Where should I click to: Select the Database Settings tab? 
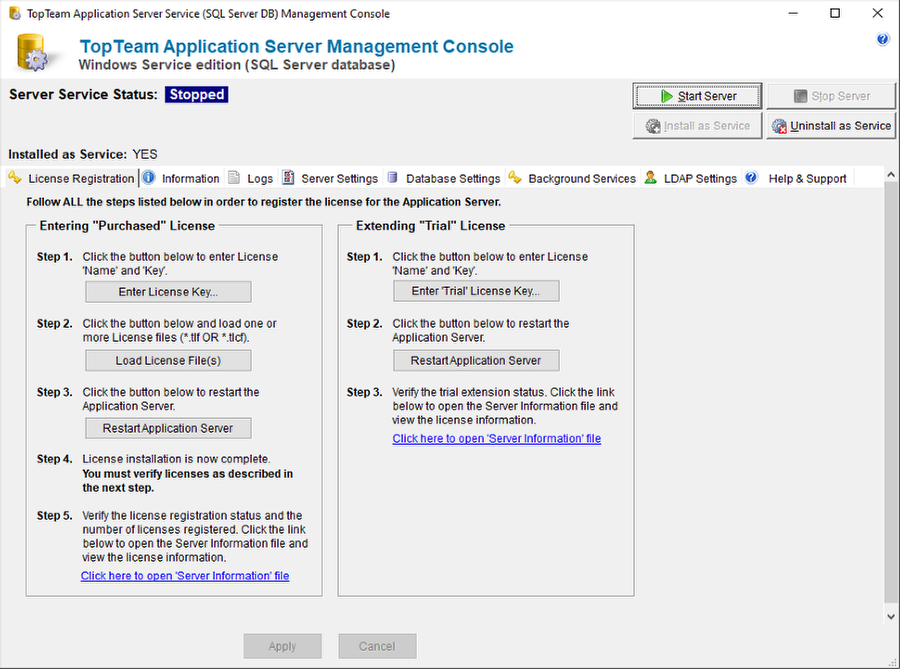444,178
